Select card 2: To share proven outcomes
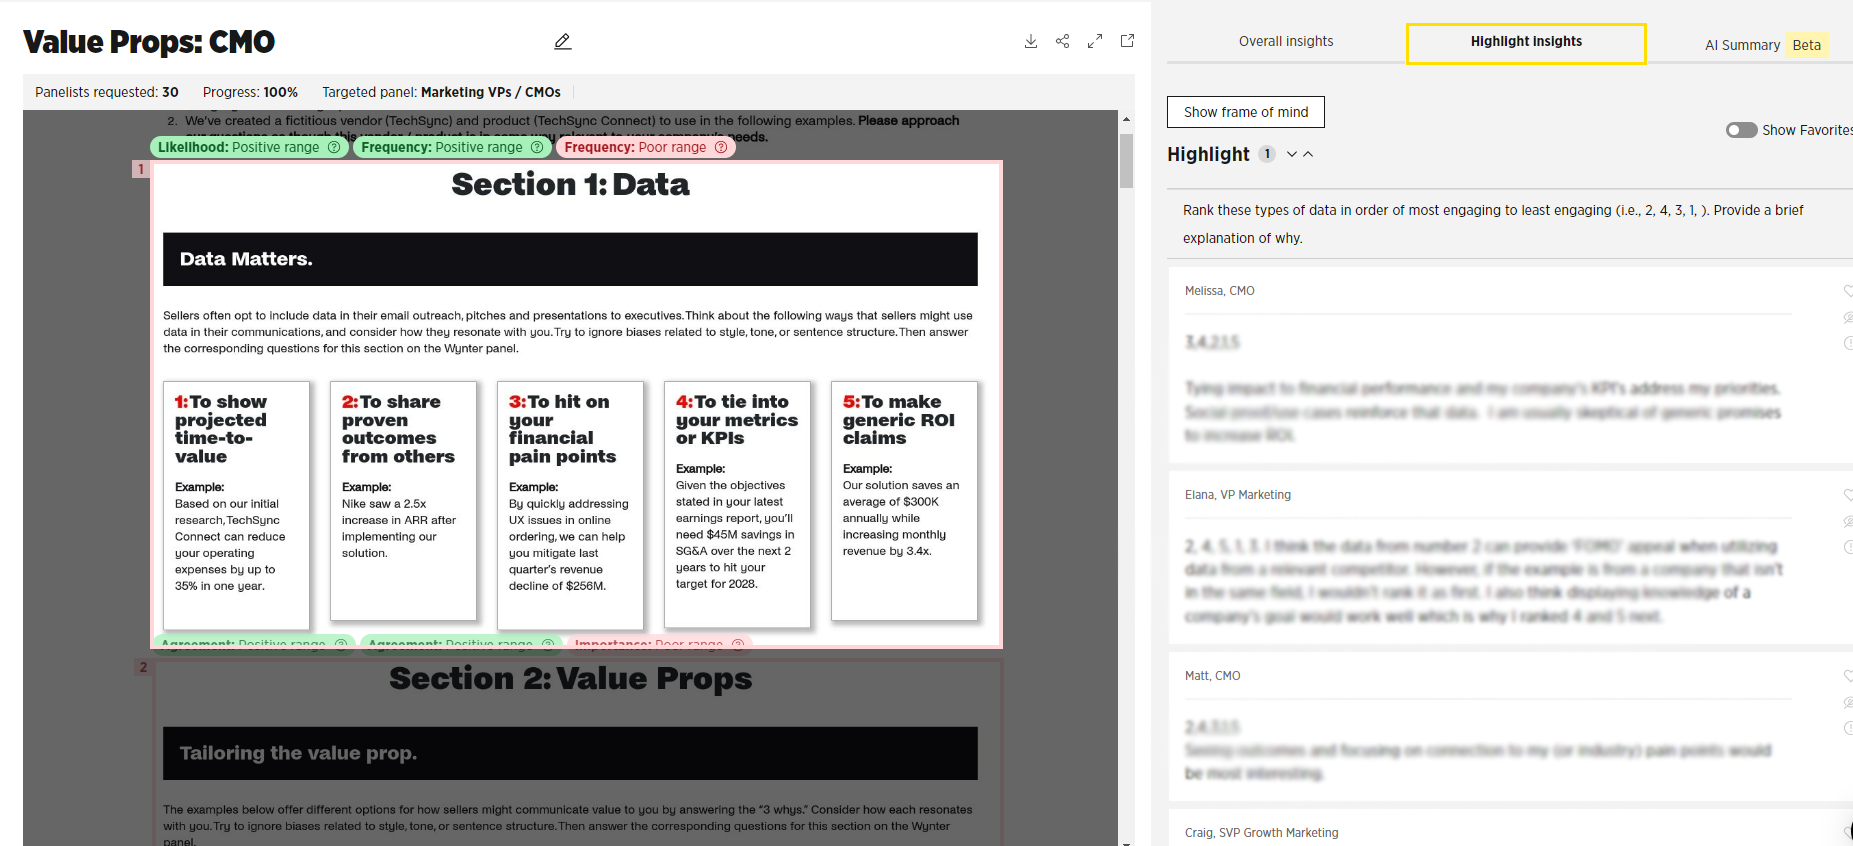This screenshot has width=1853, height=846. pyautogui.click(x=403, y=500)
